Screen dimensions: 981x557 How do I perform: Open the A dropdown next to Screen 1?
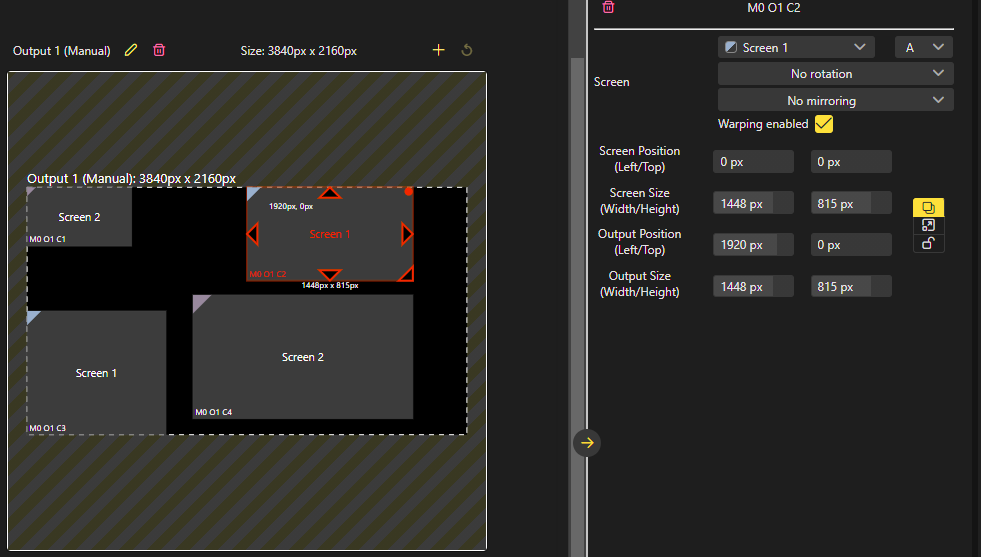(923, 47)
